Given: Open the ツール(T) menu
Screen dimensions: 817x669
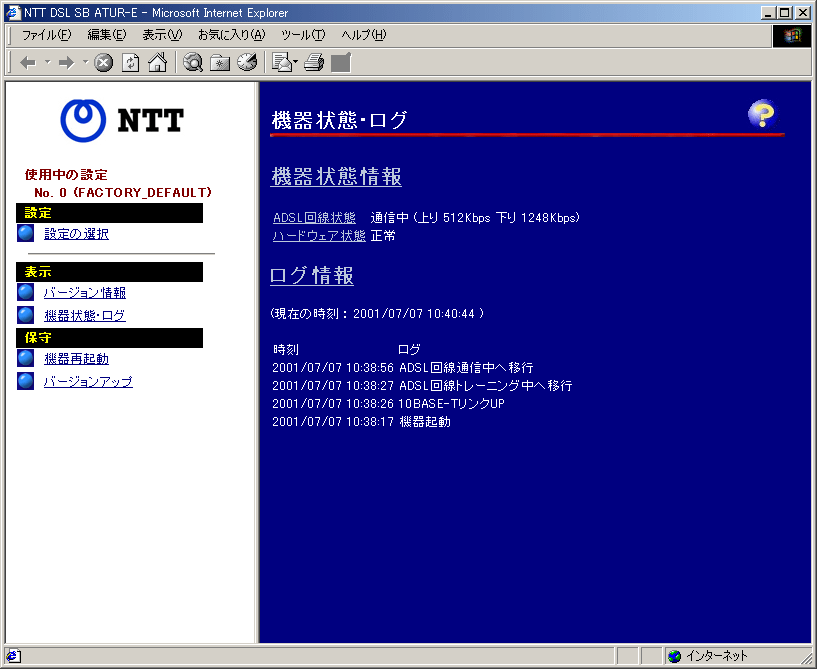Looking at the screenshot, I should click(303, 35).
